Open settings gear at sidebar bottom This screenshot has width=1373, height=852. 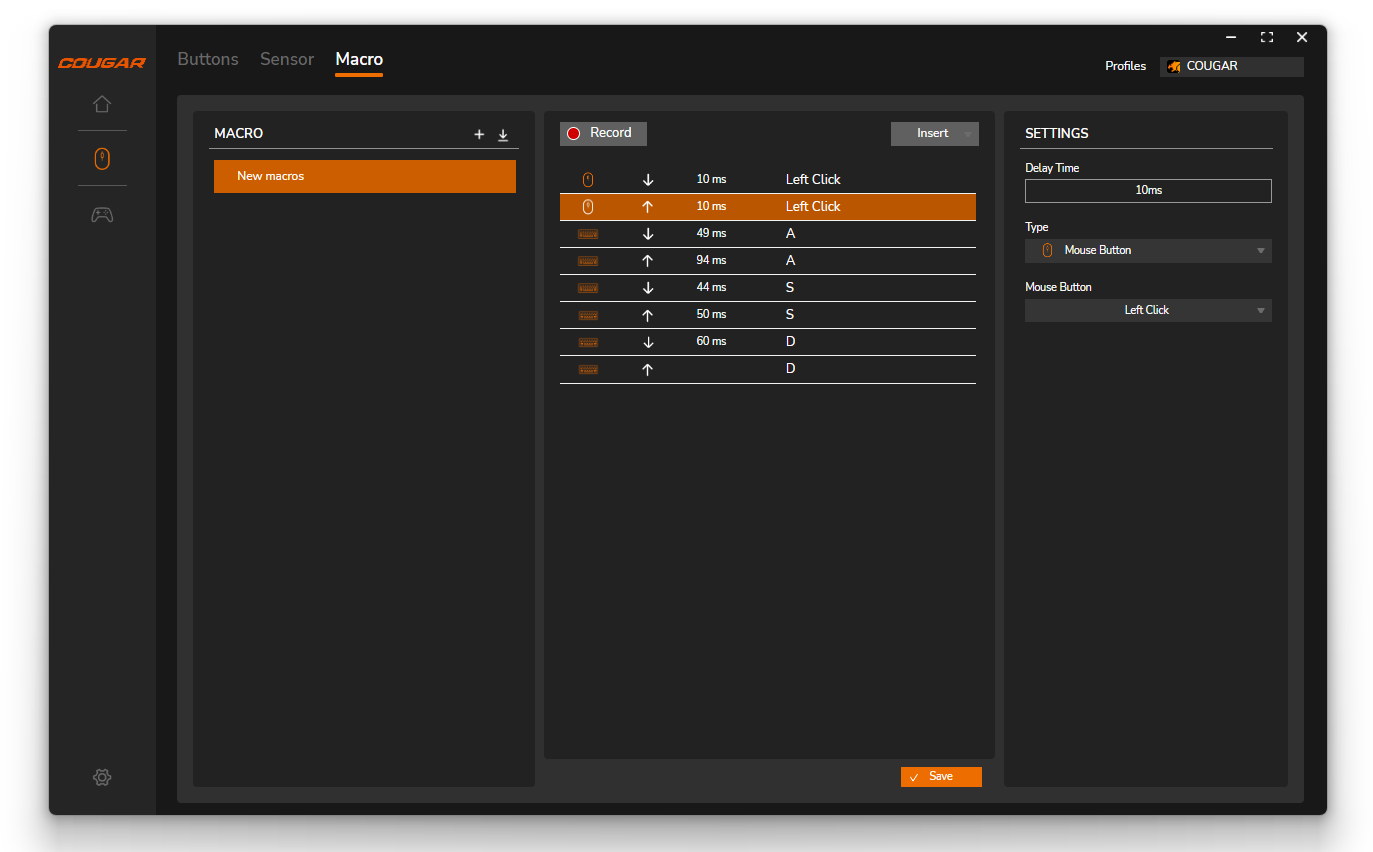click(102, 777)
